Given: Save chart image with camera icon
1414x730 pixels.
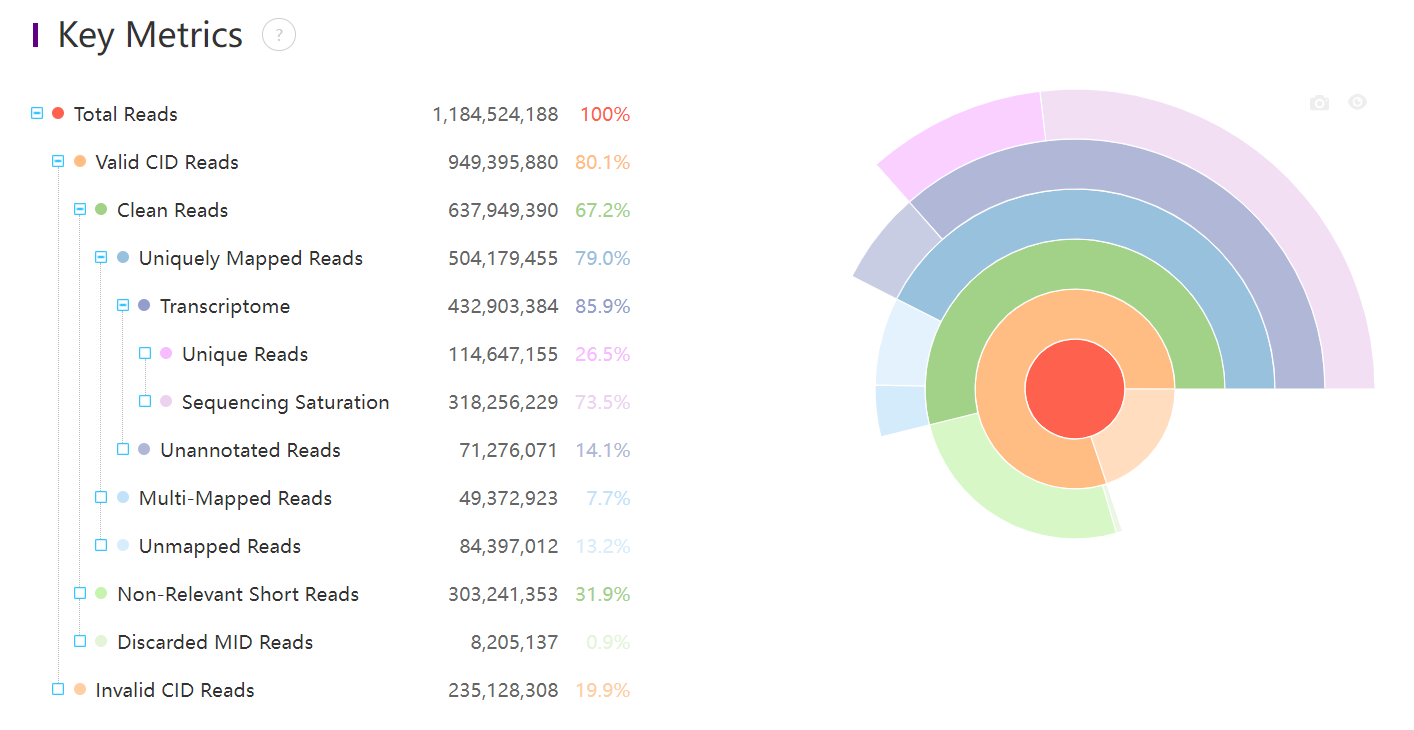Looking at the screenshot, I should coord(1320,102).
